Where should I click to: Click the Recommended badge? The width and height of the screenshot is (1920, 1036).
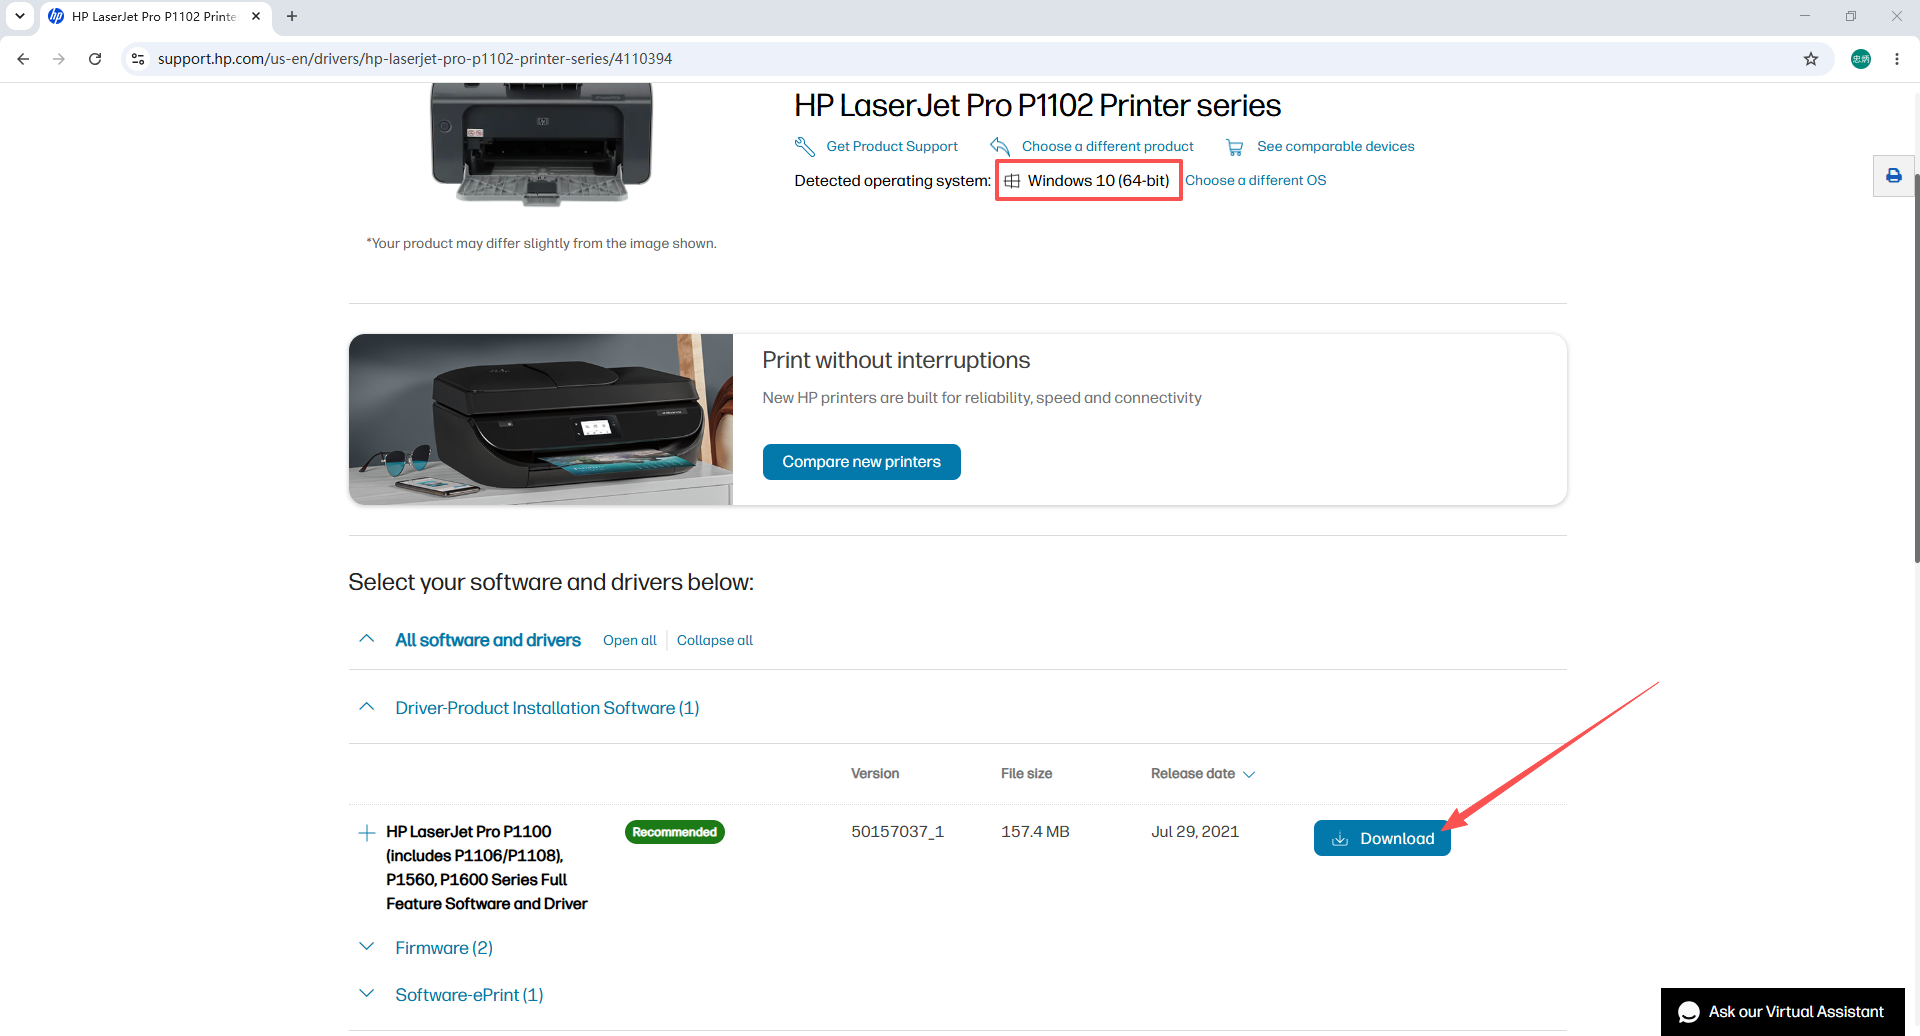(675, 832)
